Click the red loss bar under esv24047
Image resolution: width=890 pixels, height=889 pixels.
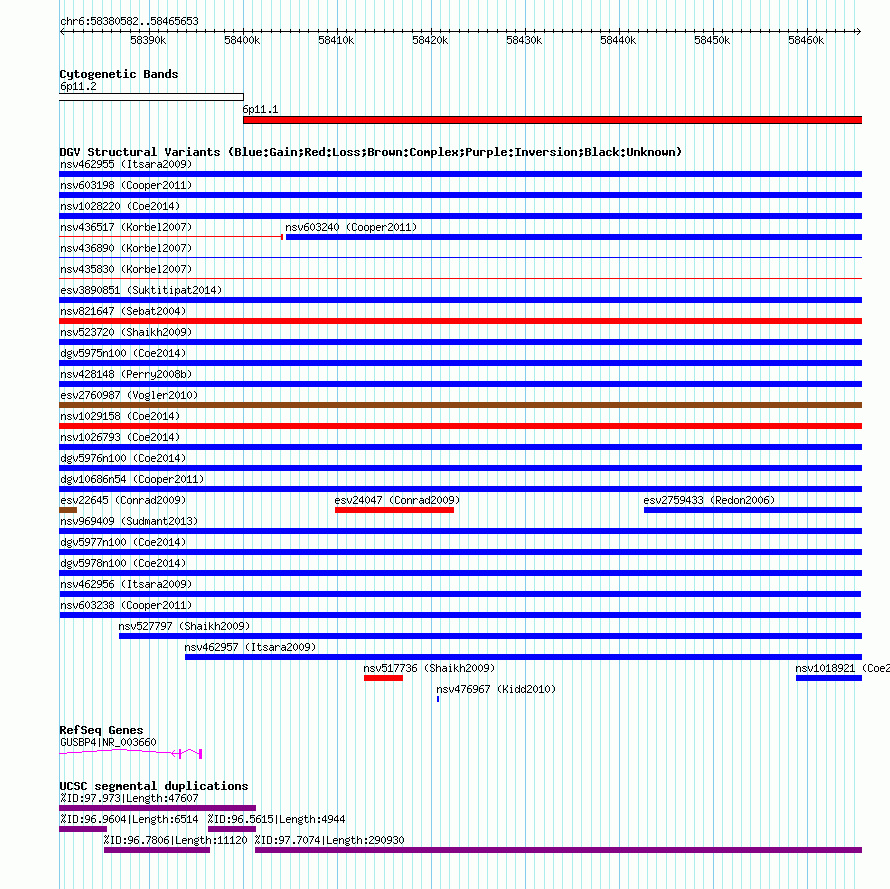(394, 510)
